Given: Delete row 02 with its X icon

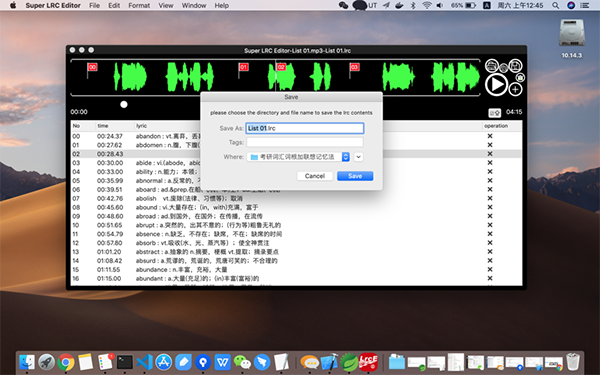Looking at the screenshot, I should [x=490, y=154].
